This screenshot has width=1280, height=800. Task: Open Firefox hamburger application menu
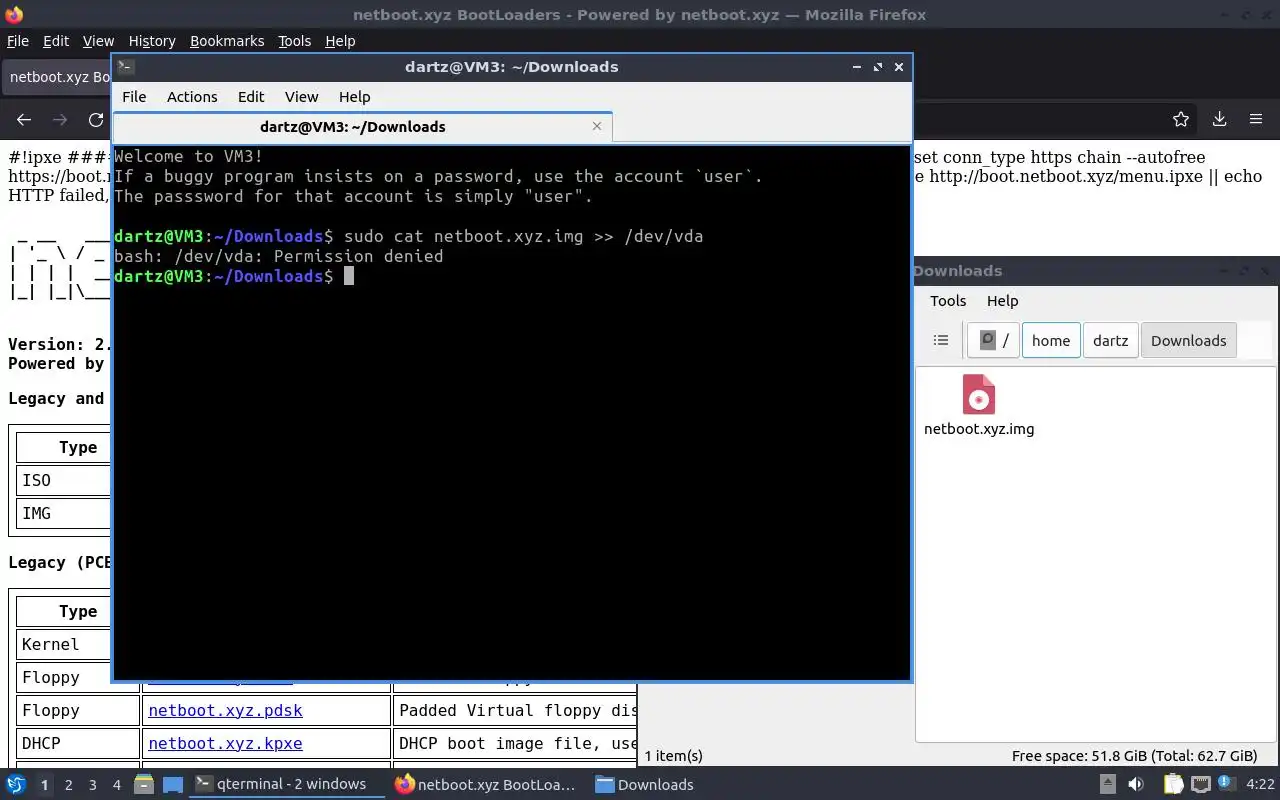(x=1256, y=119)
